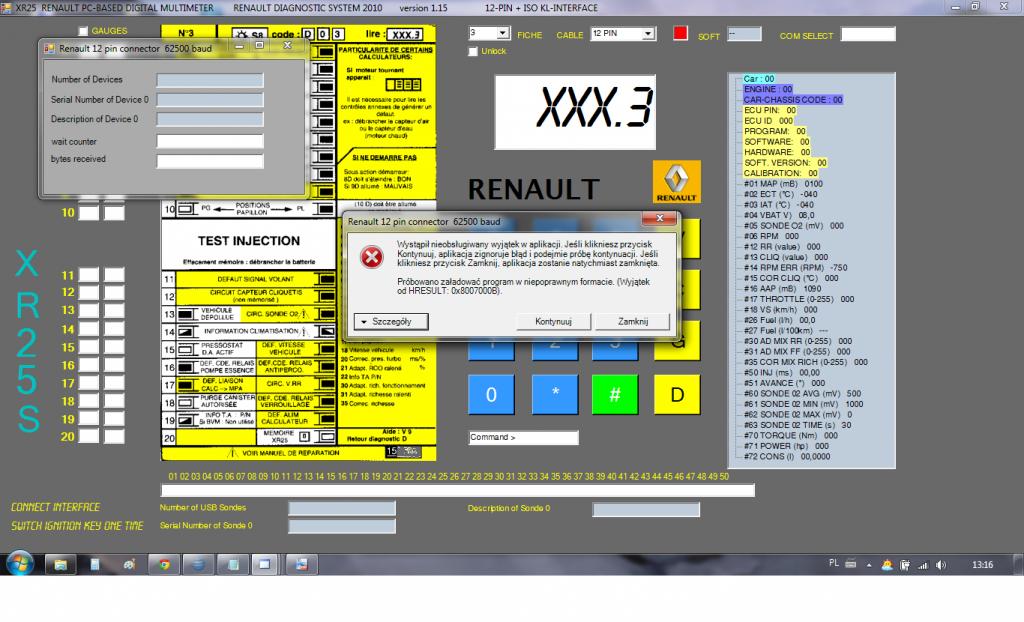1024x622 pixels.
Task: Click the on-screen keyboard tray icon
Action: click(850, 563)
